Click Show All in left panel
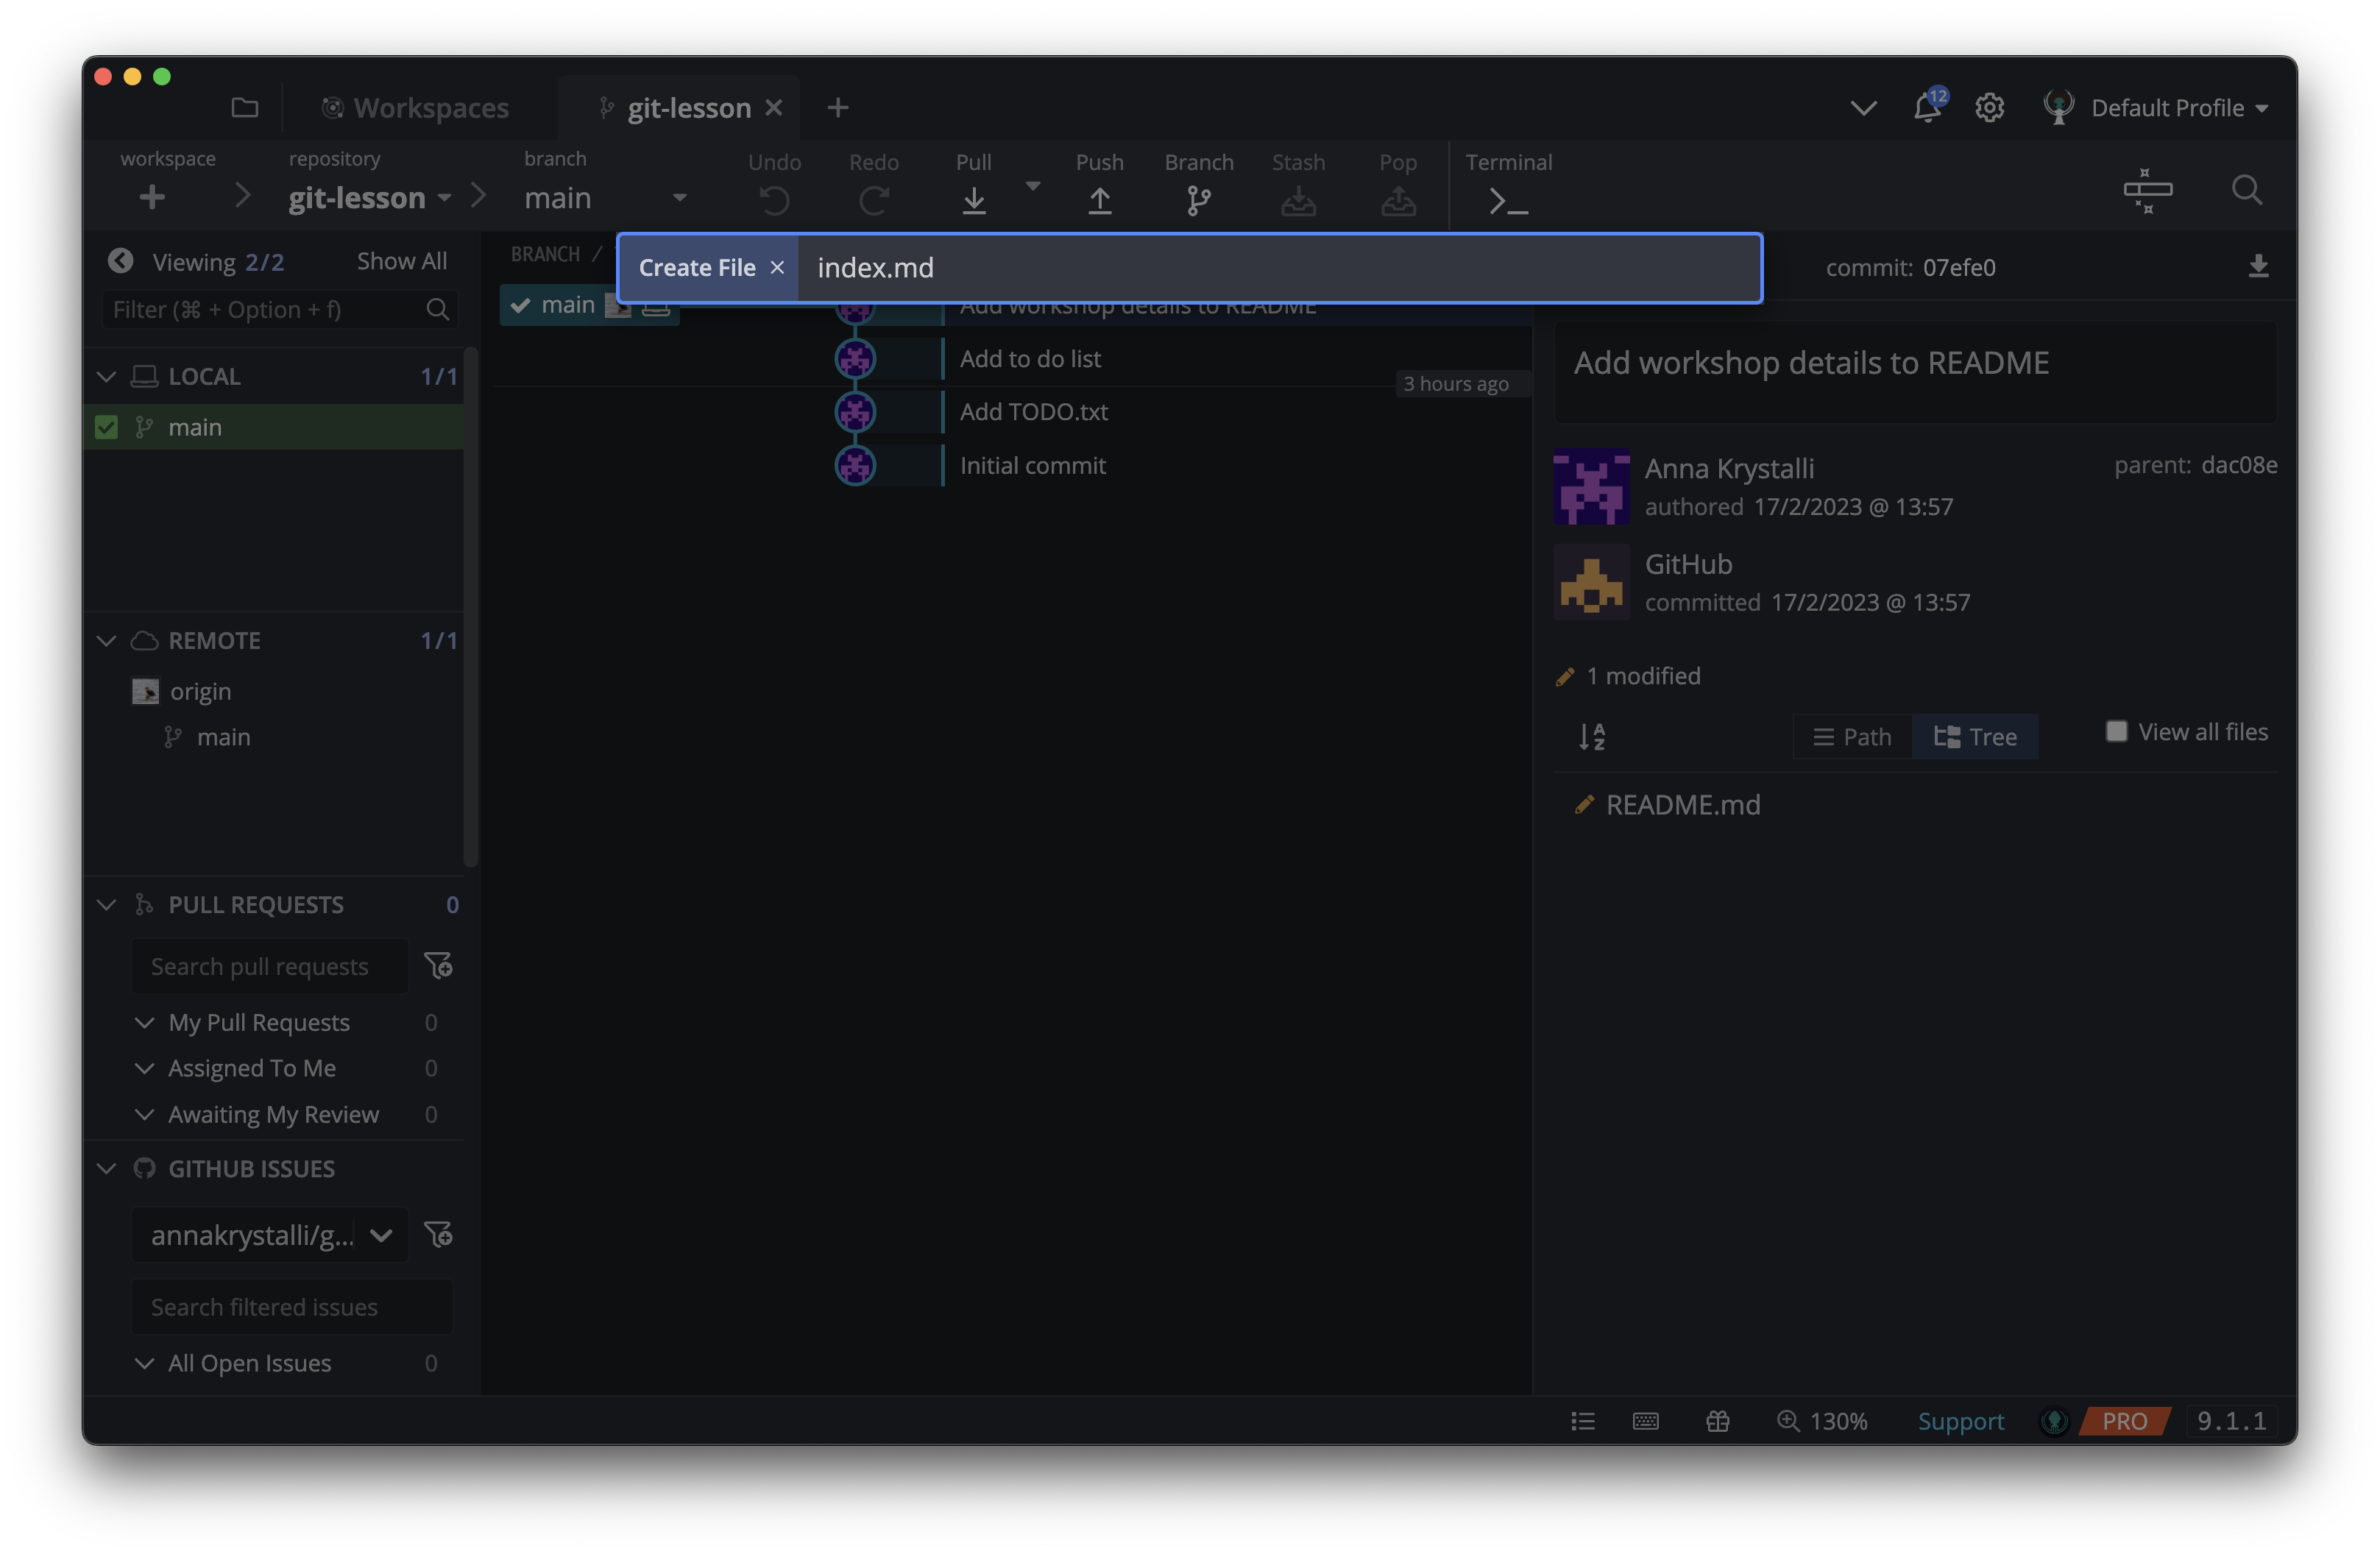The image size is (2380, 1554). [x=401, y=261]
